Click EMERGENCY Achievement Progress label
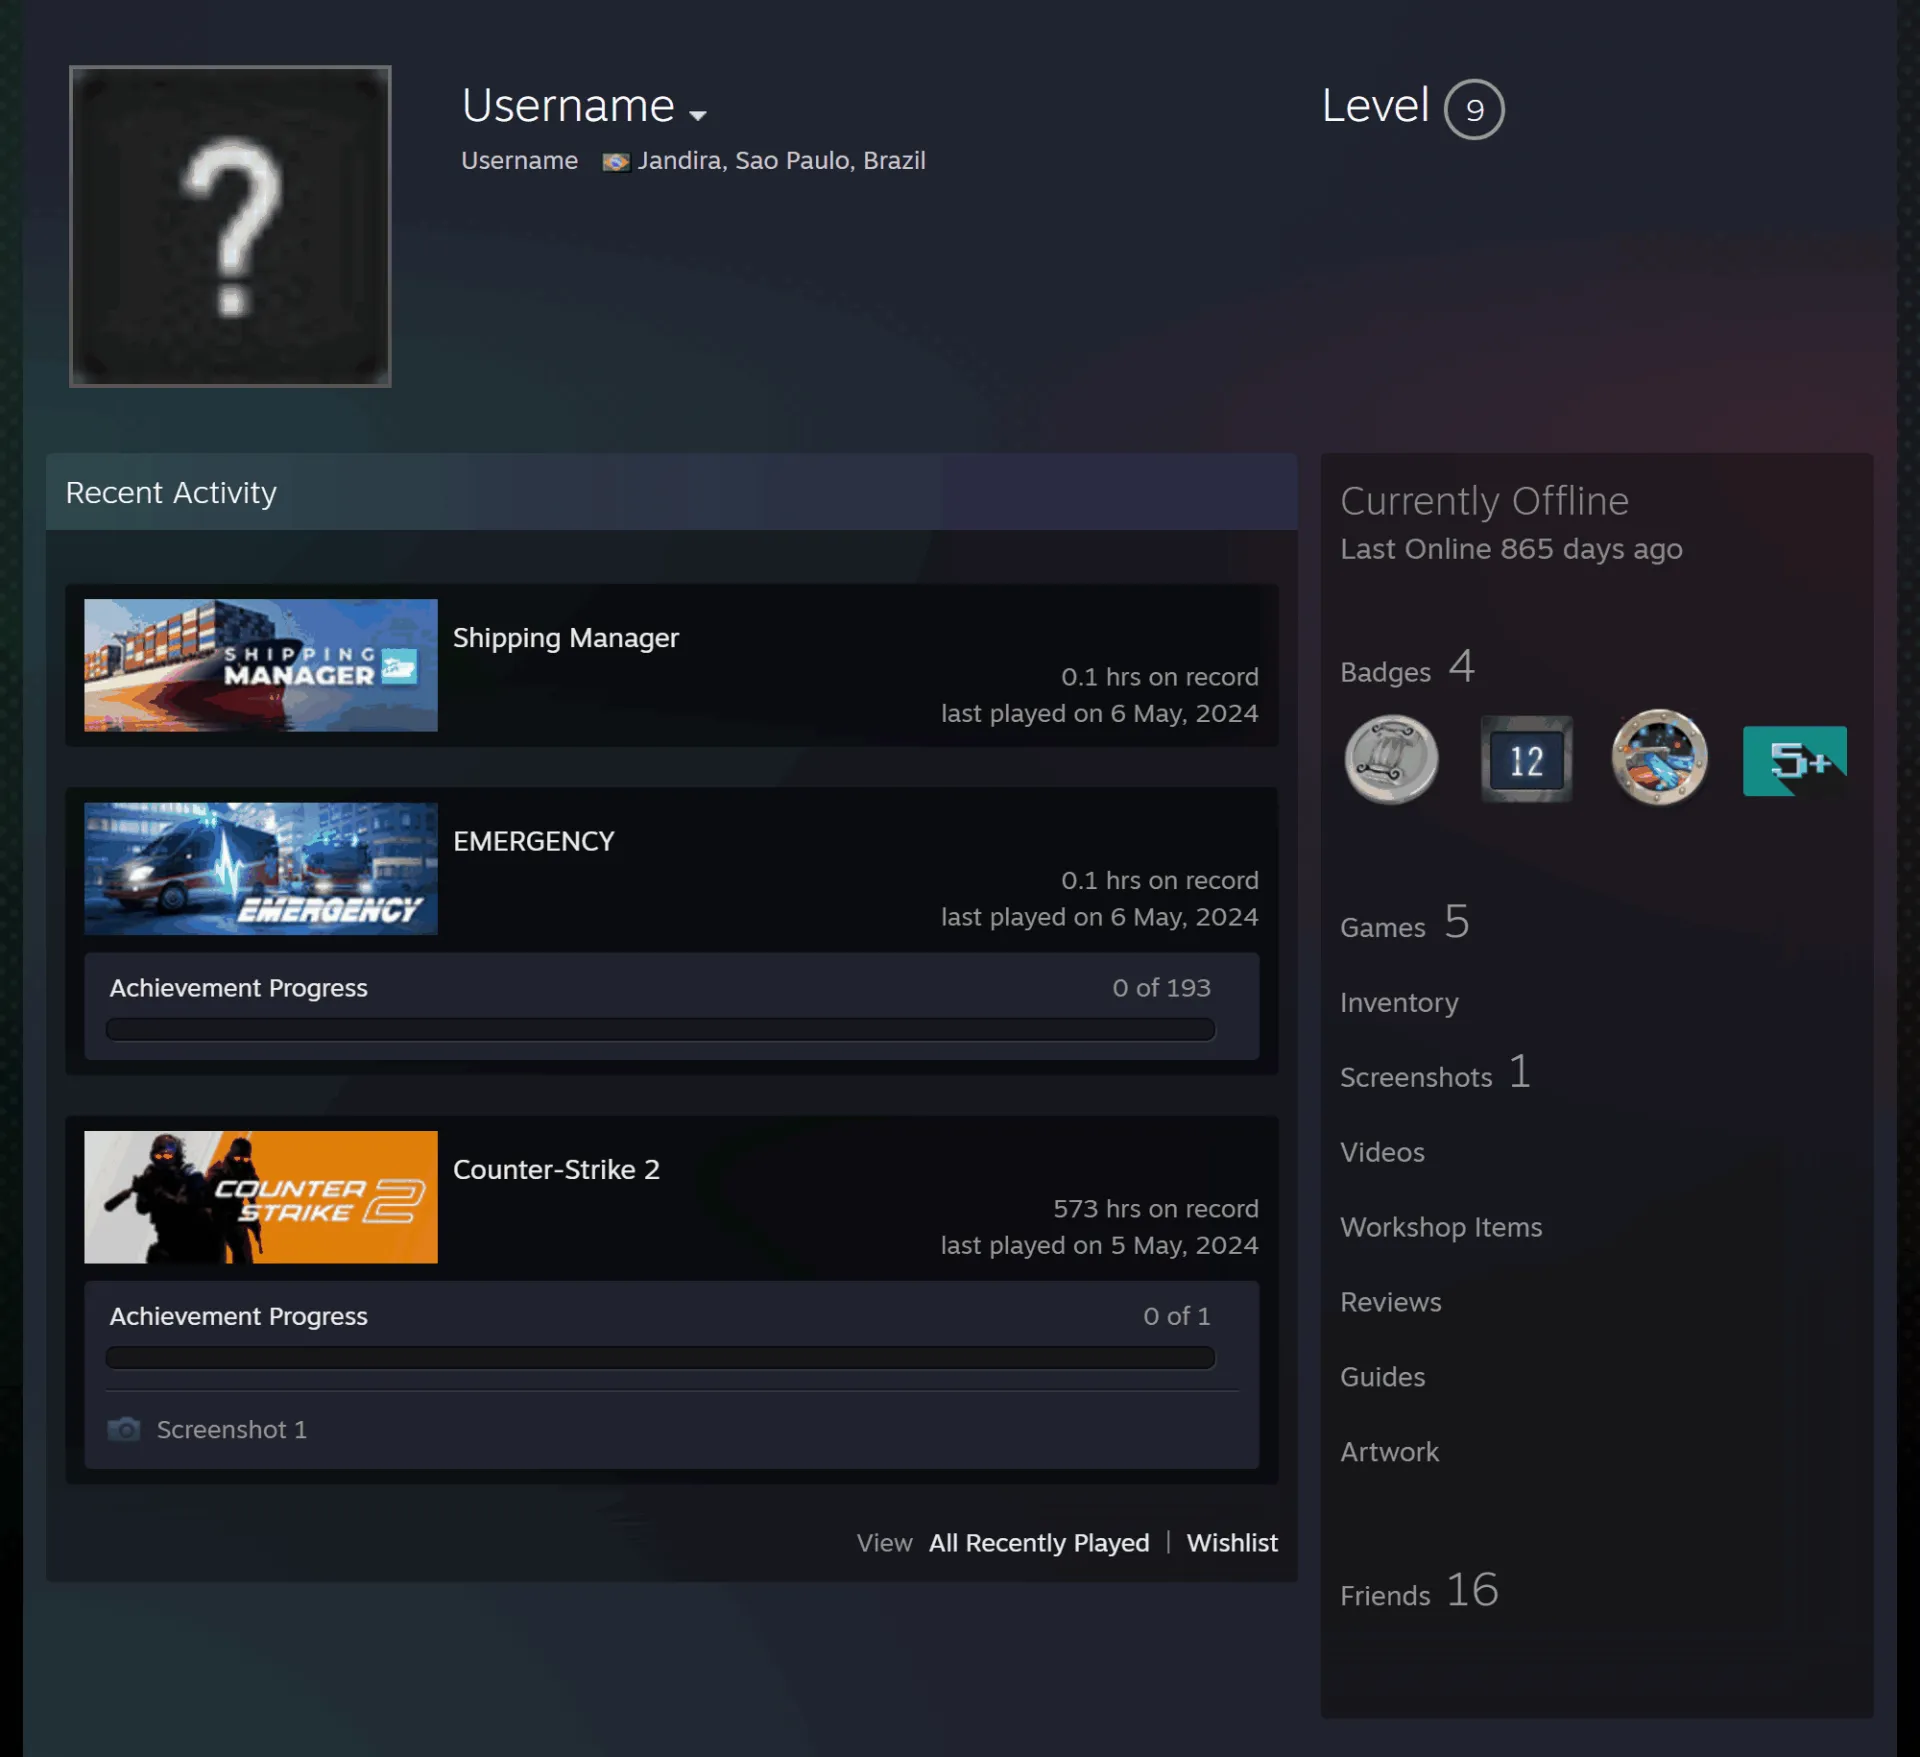This screenshot has height=1757, width=1920. (238, 988)
